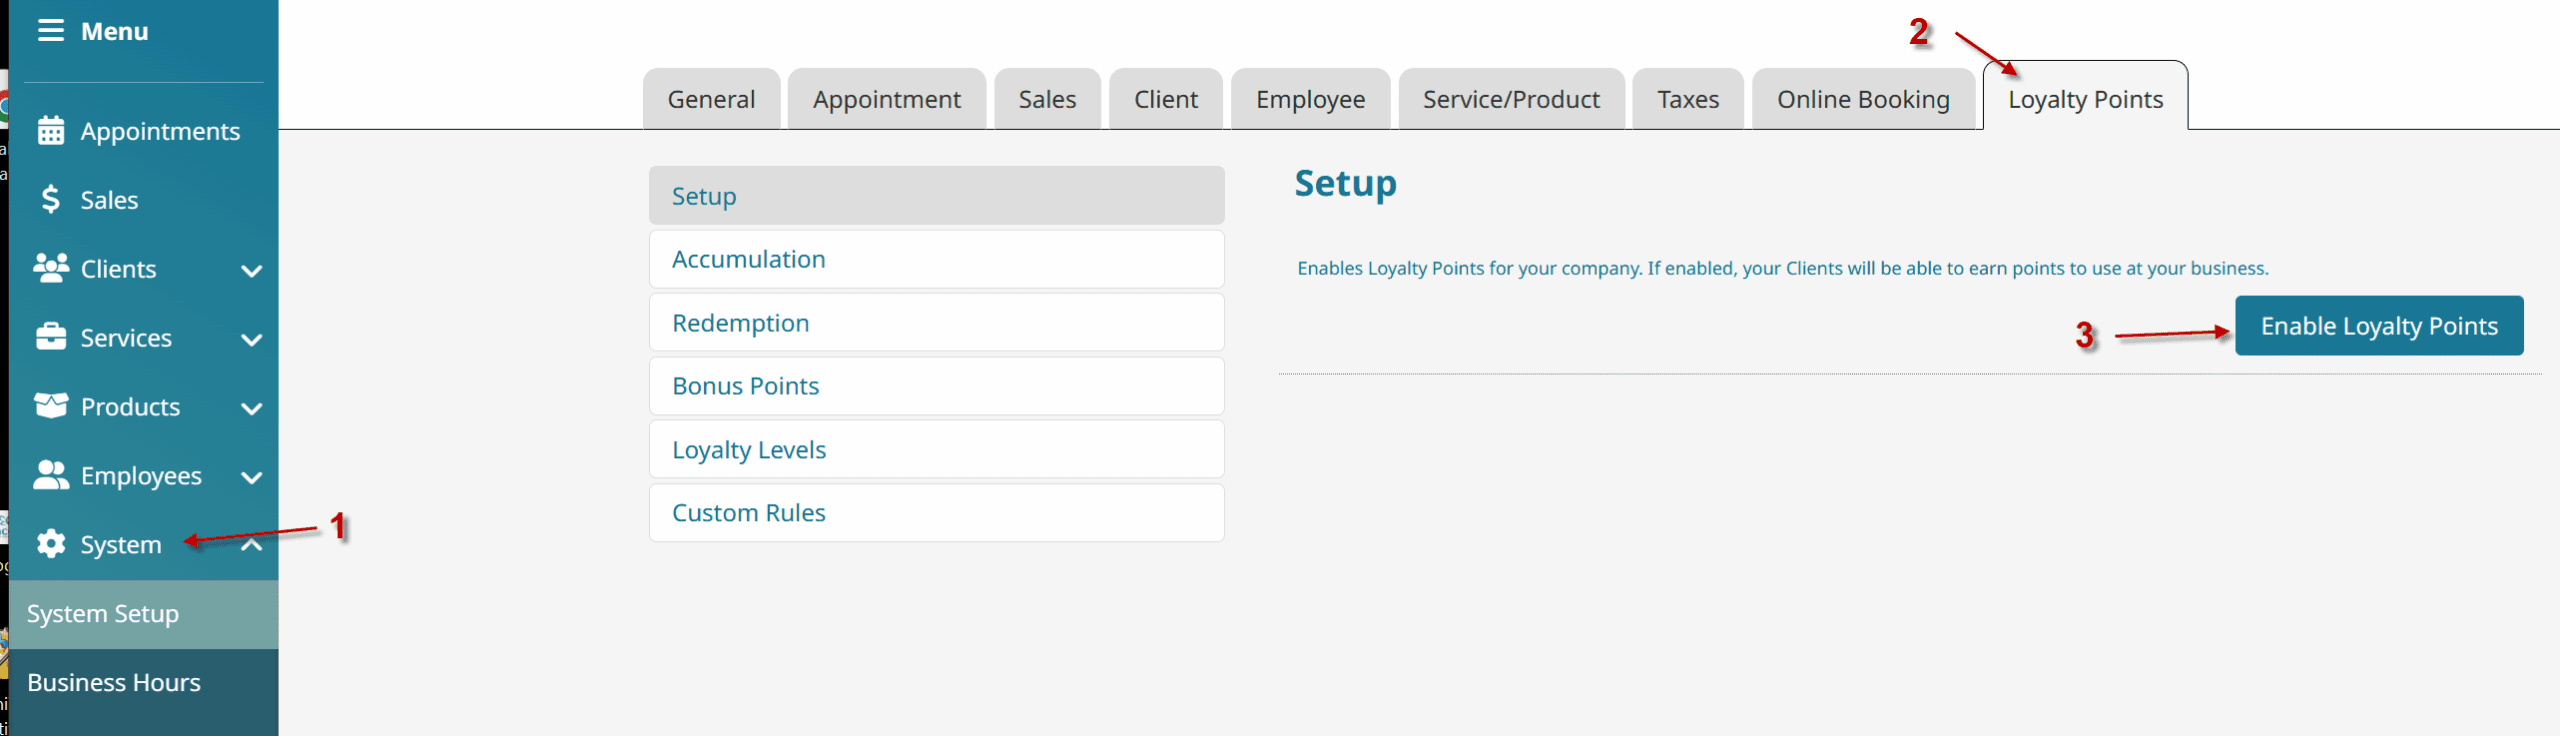Collapse the System submenu chevron
The image size is (2560, 736).
tap(252, 545)
